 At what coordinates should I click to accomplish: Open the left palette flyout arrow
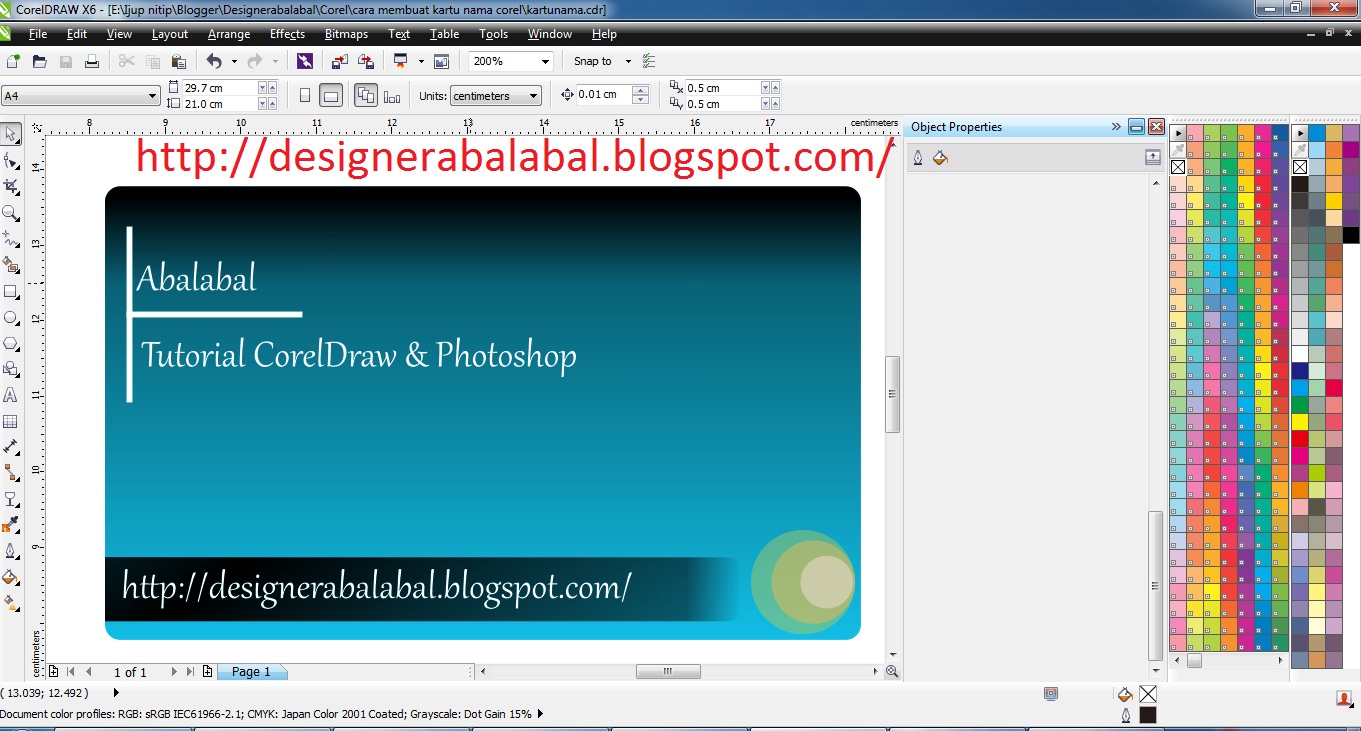pyautogui.click(x=1178, y=133)
